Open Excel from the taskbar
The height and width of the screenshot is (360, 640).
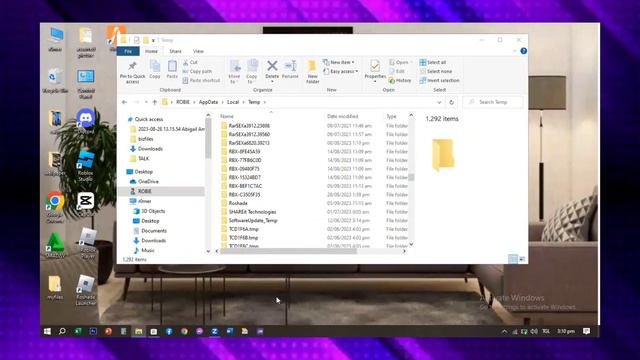pos(78,331)
